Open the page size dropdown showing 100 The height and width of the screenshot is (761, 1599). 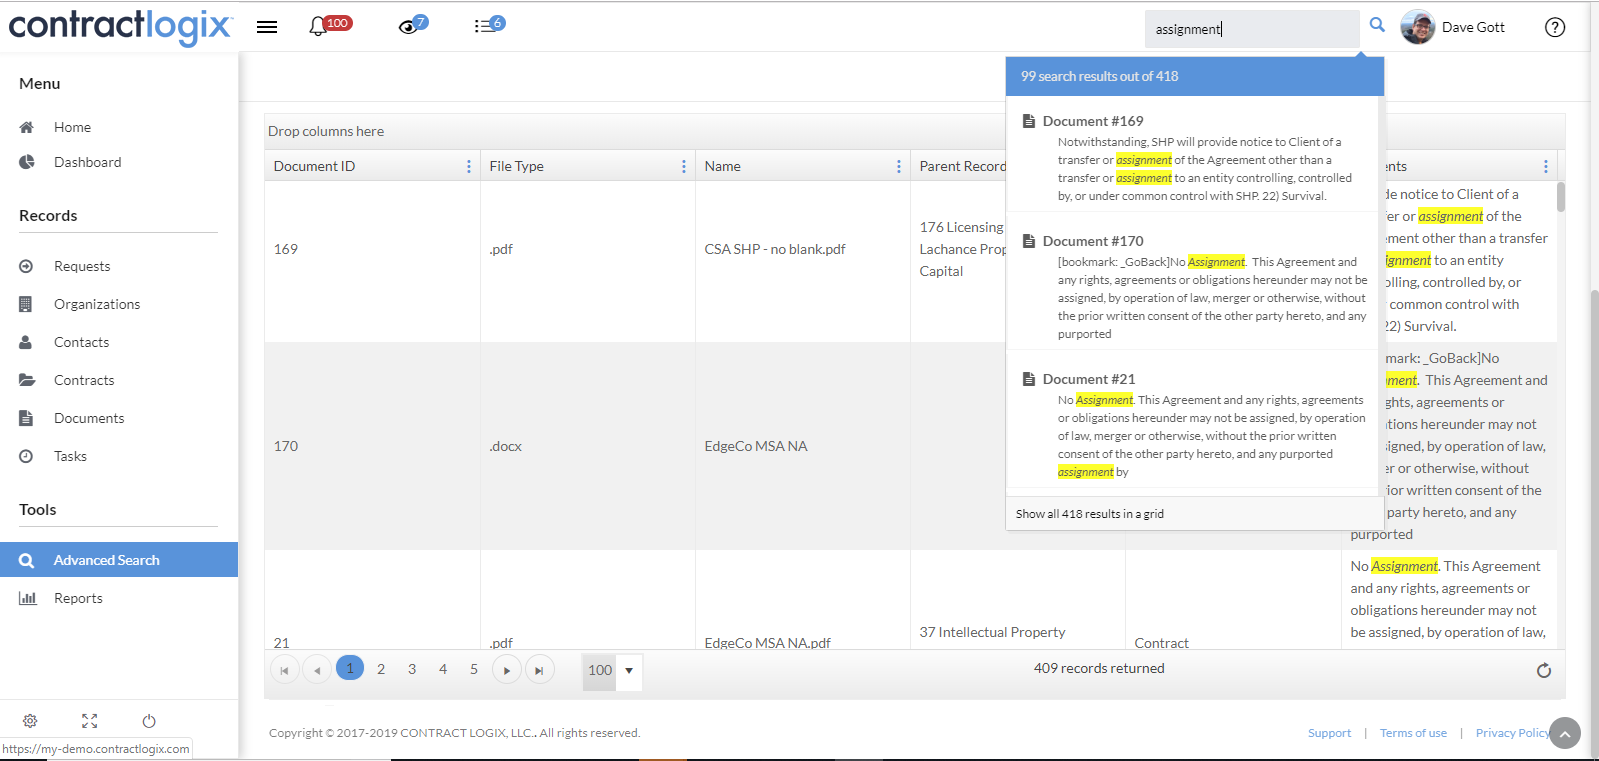coord(612,670)
